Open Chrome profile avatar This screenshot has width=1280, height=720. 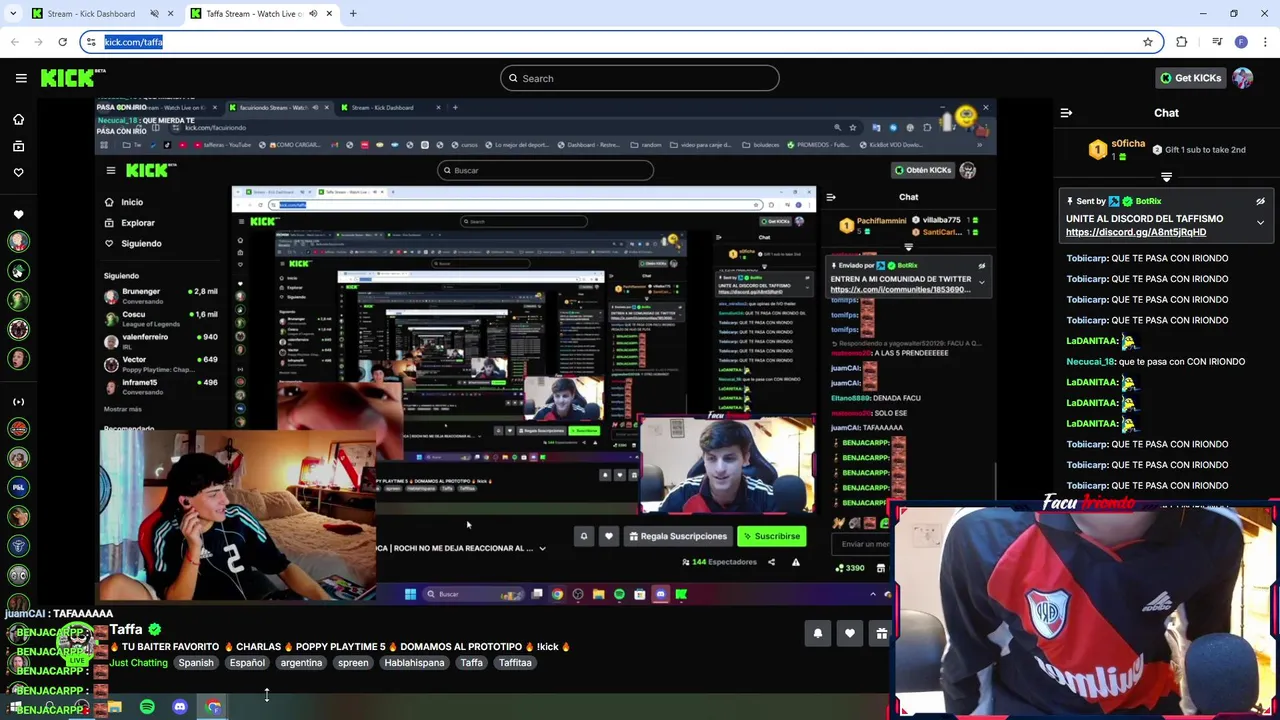[1241, 42]
